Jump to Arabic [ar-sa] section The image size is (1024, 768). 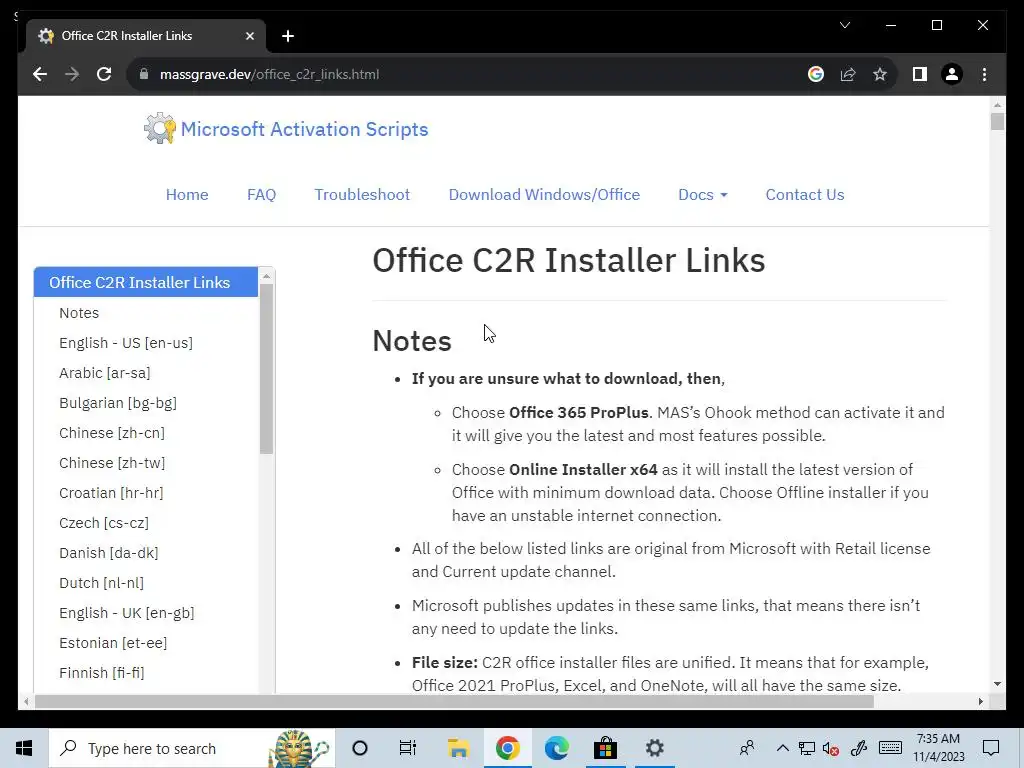104,373
